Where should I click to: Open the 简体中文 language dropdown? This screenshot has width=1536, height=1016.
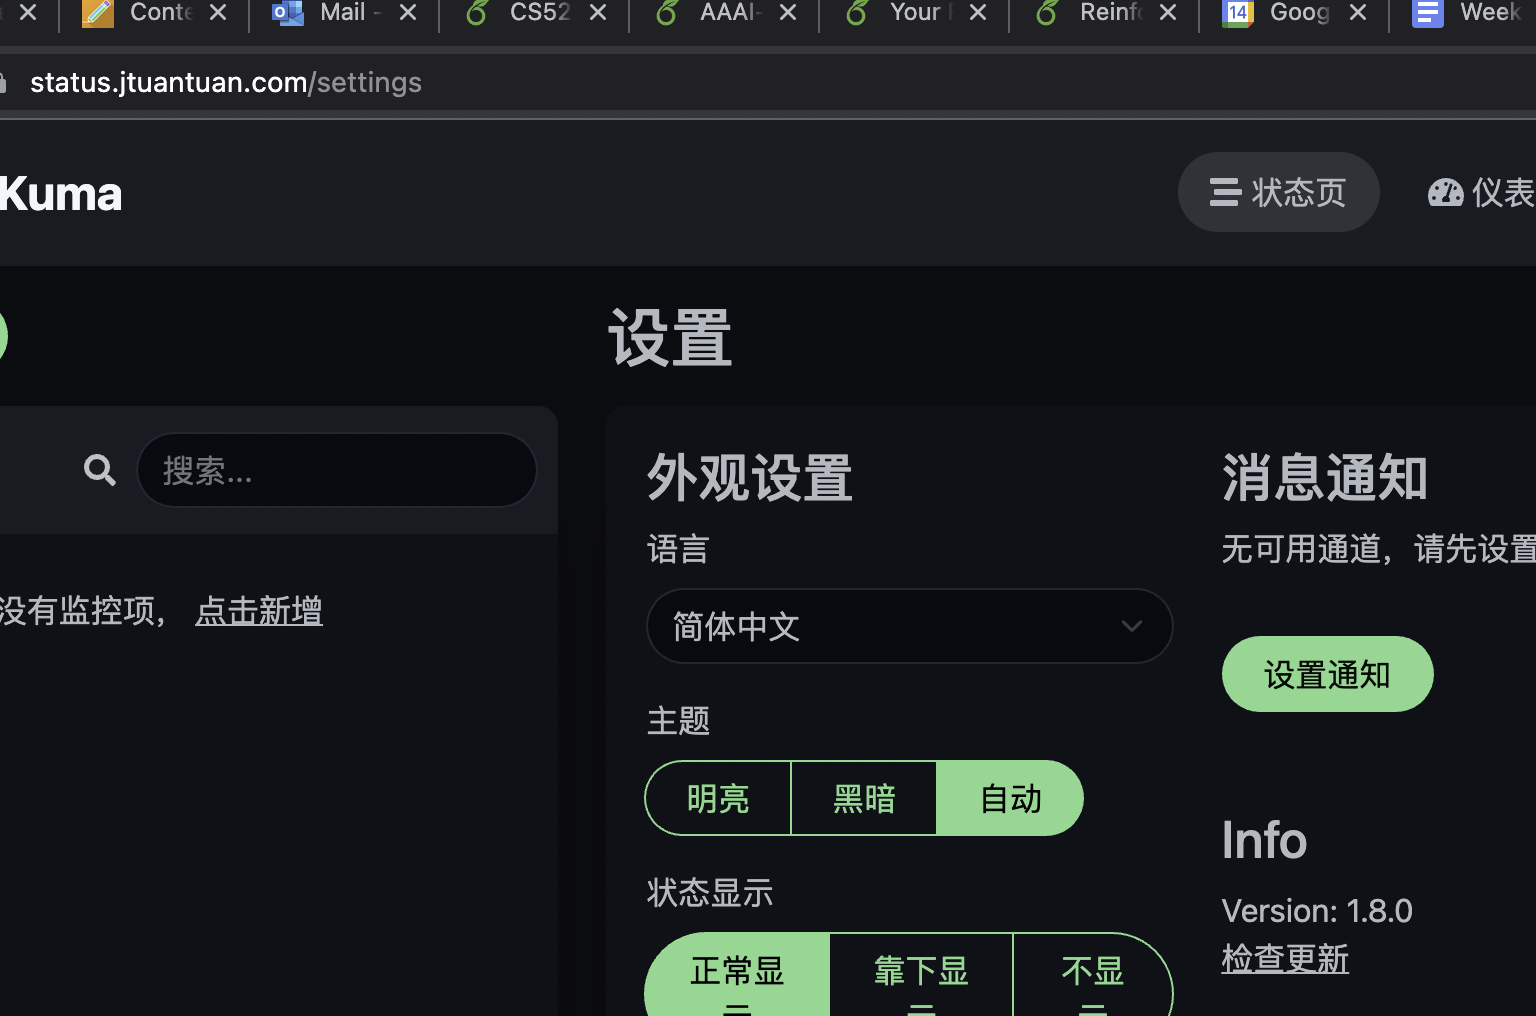(x=909, y=626)
